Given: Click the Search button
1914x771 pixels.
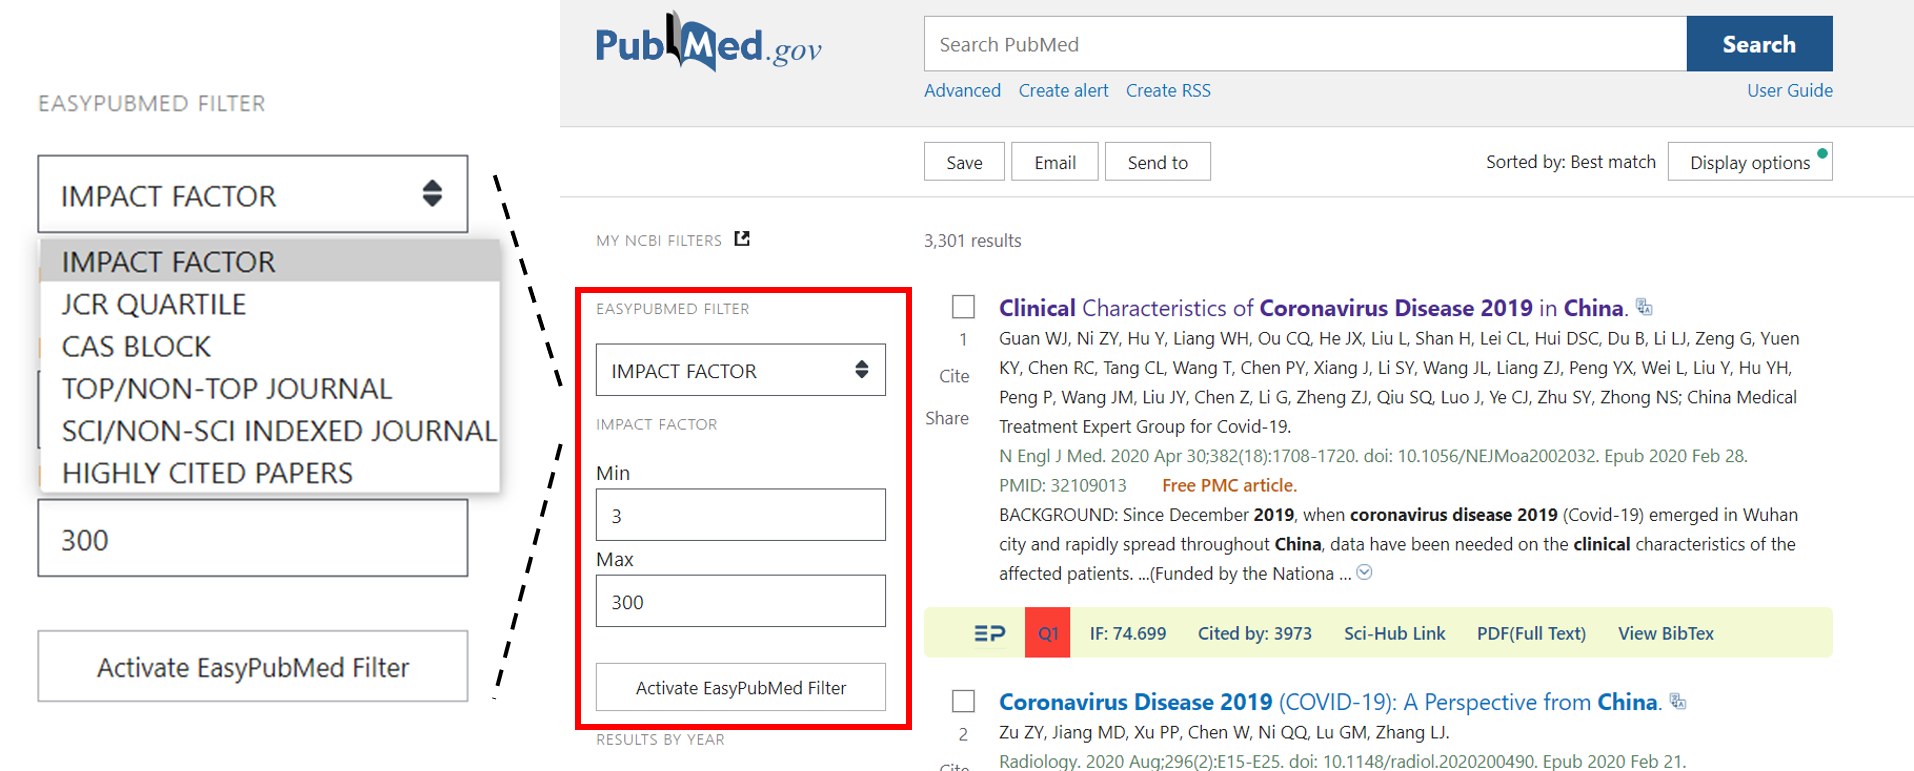Looking at the screenshot, I should pos(1759,44).
